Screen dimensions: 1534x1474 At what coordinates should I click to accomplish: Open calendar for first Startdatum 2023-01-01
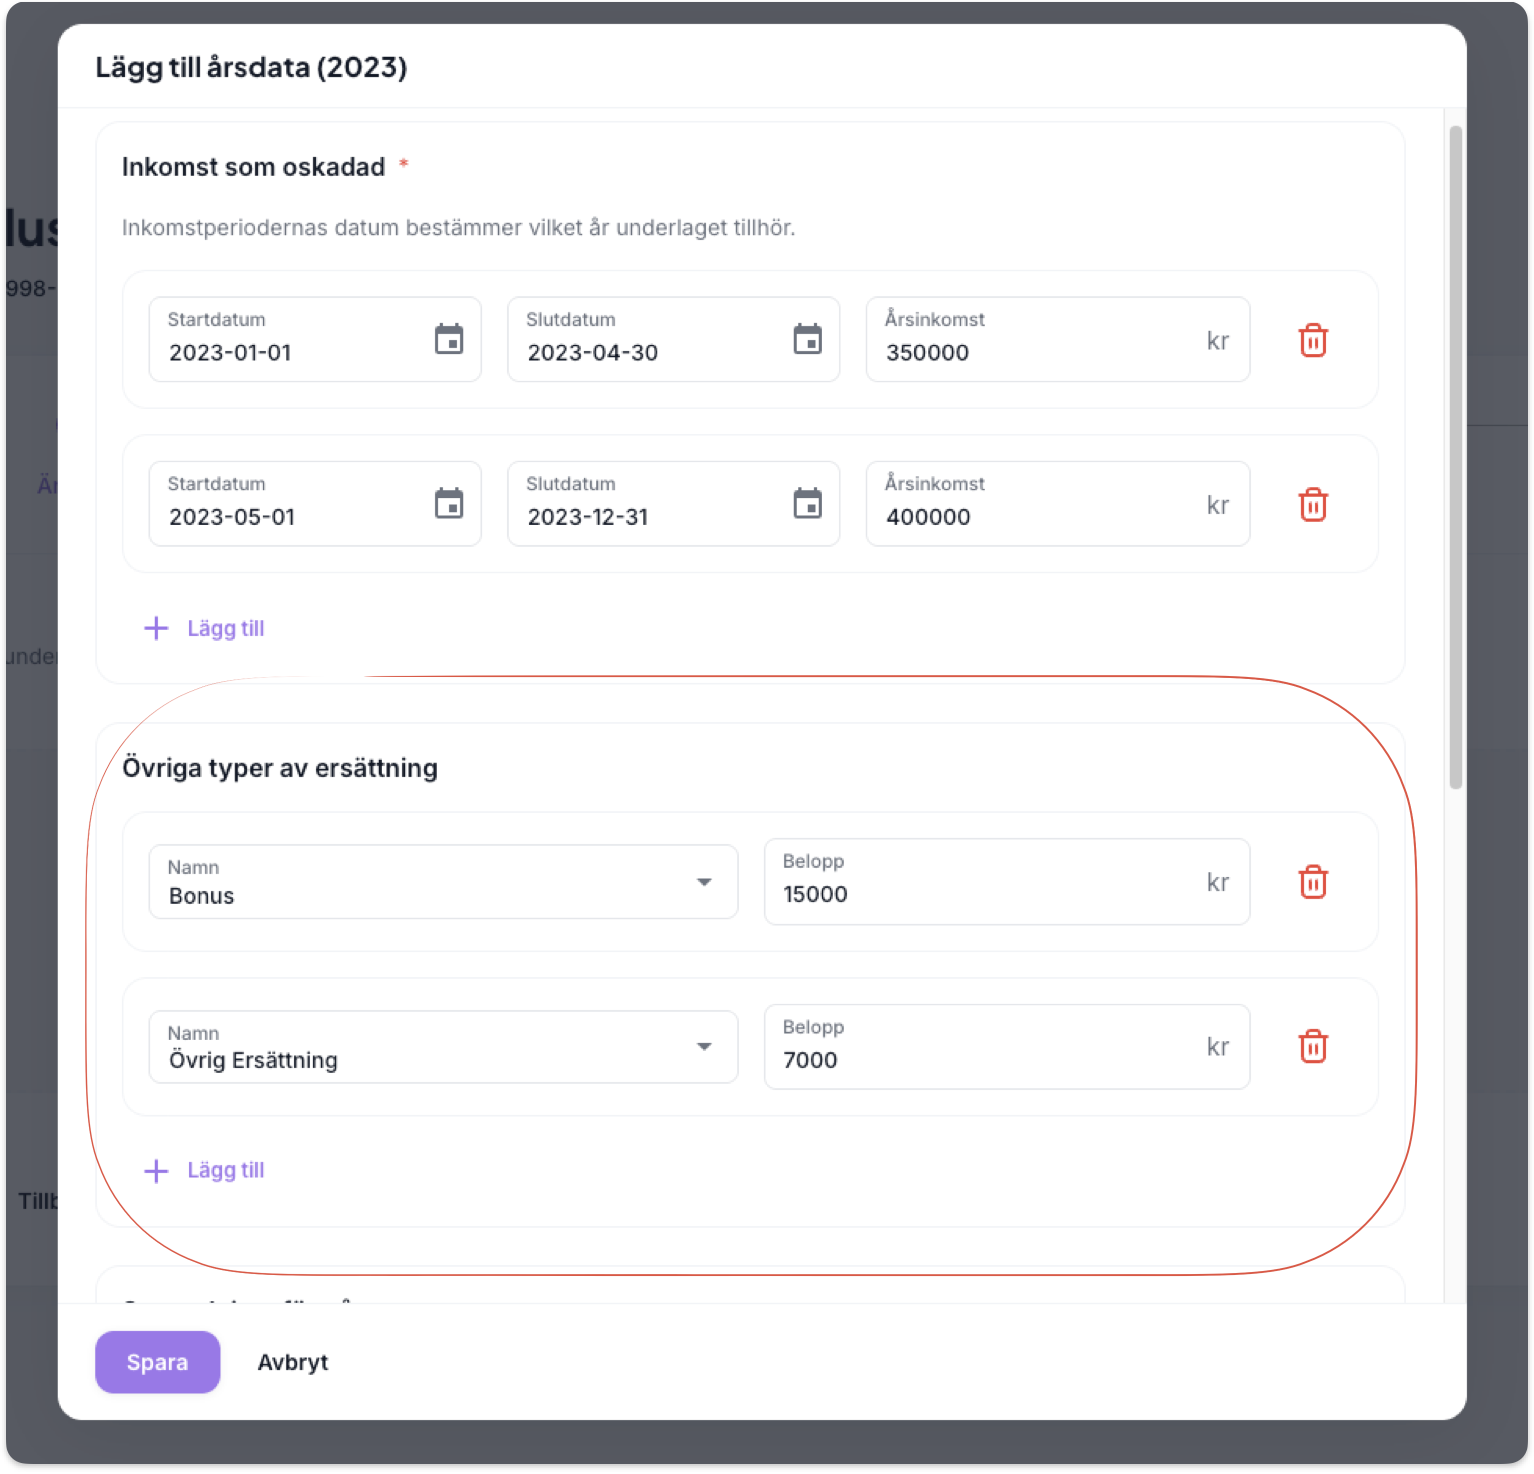point(449,340)
